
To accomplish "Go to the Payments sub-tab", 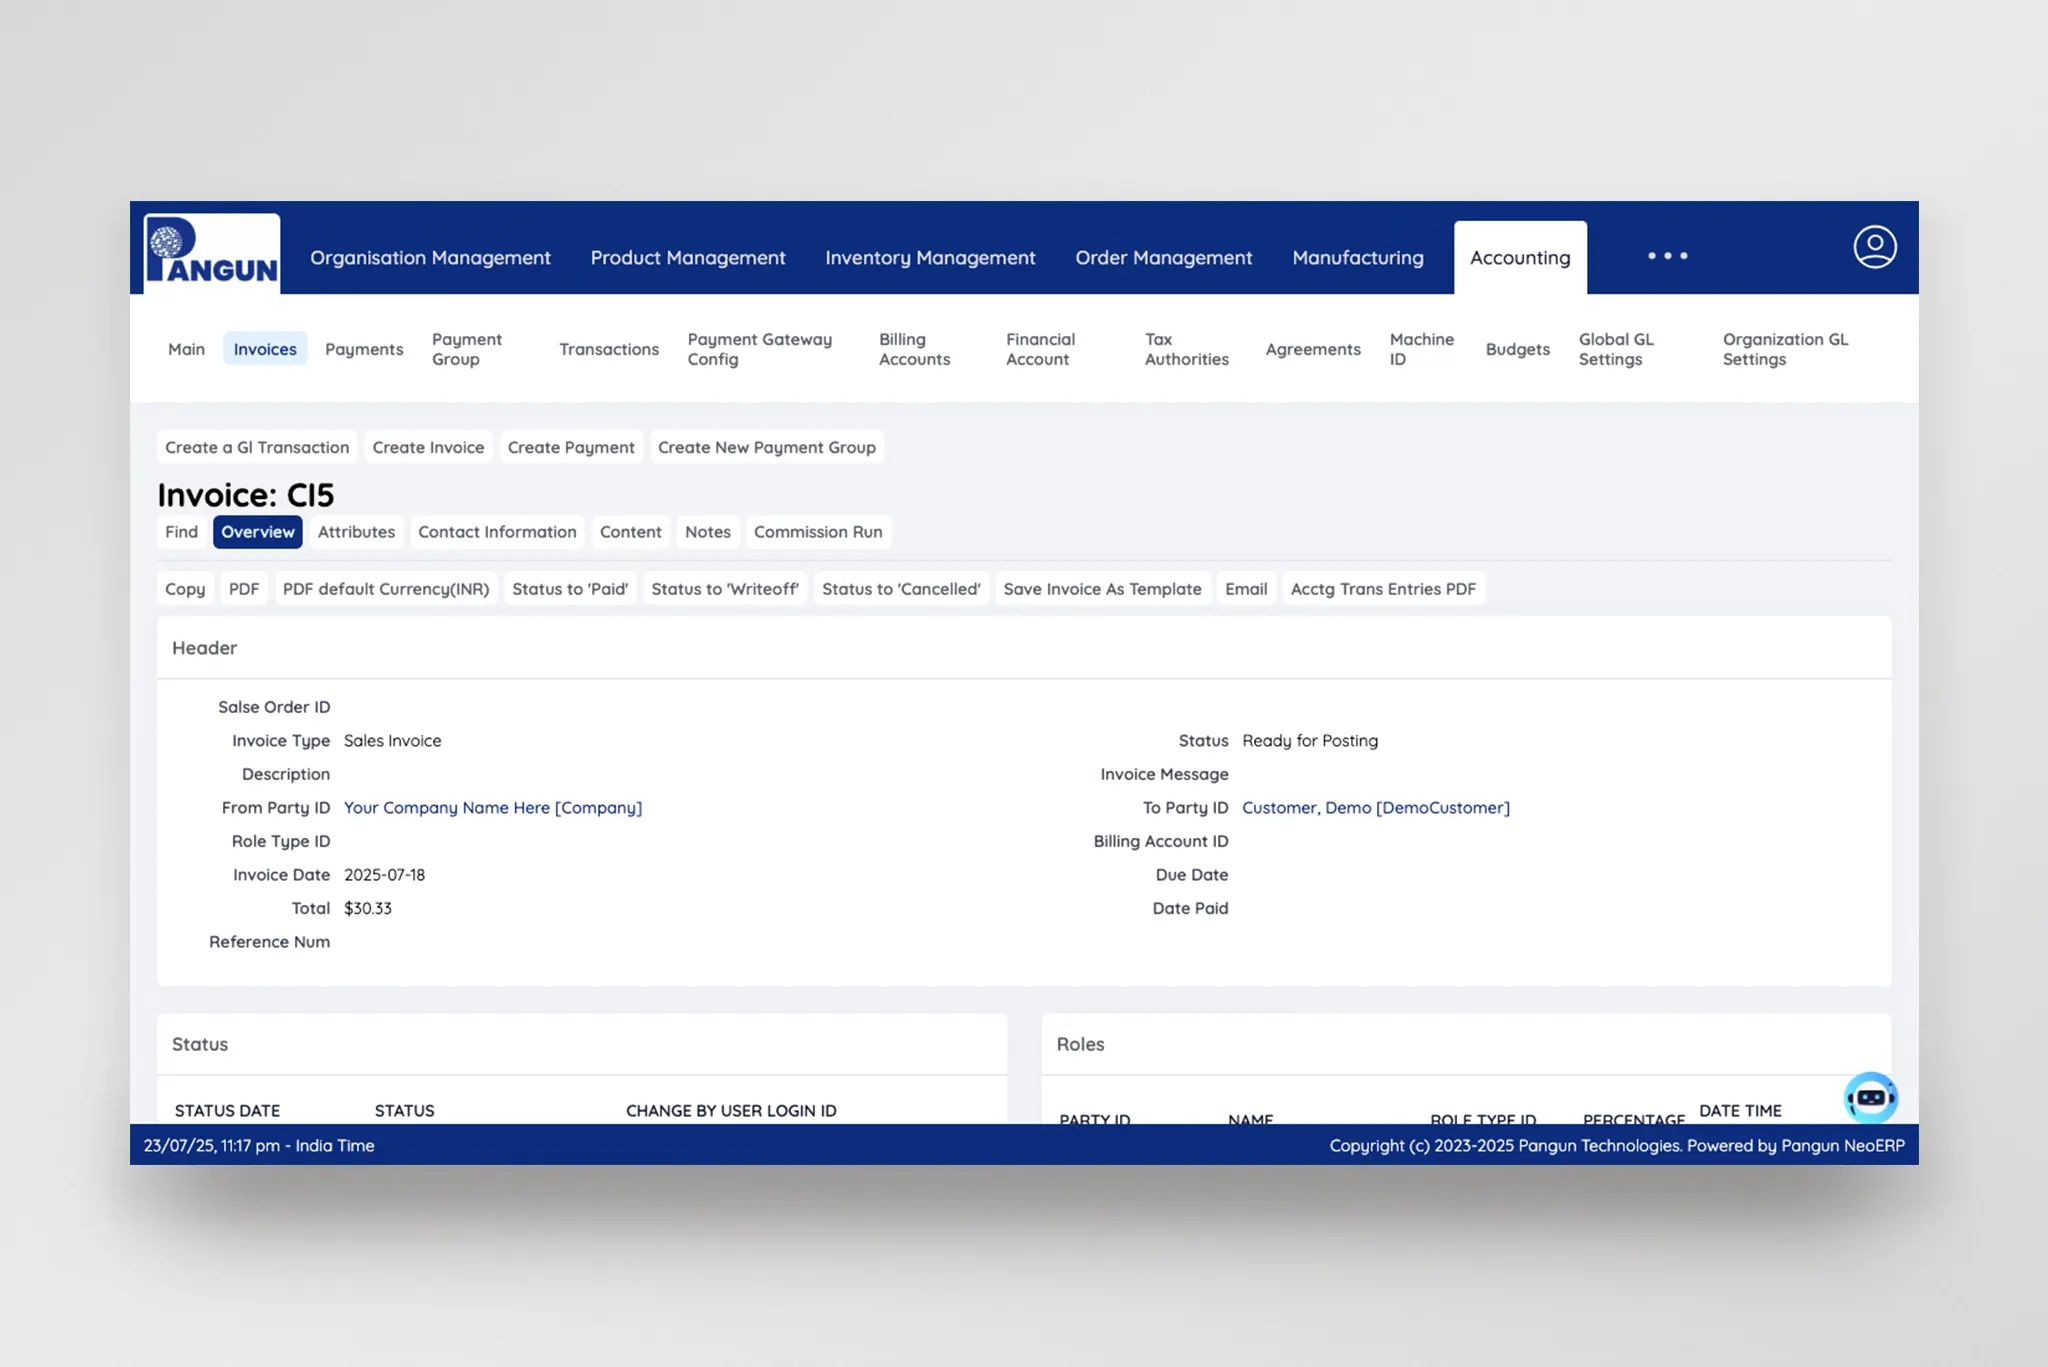I will [364, 349].
